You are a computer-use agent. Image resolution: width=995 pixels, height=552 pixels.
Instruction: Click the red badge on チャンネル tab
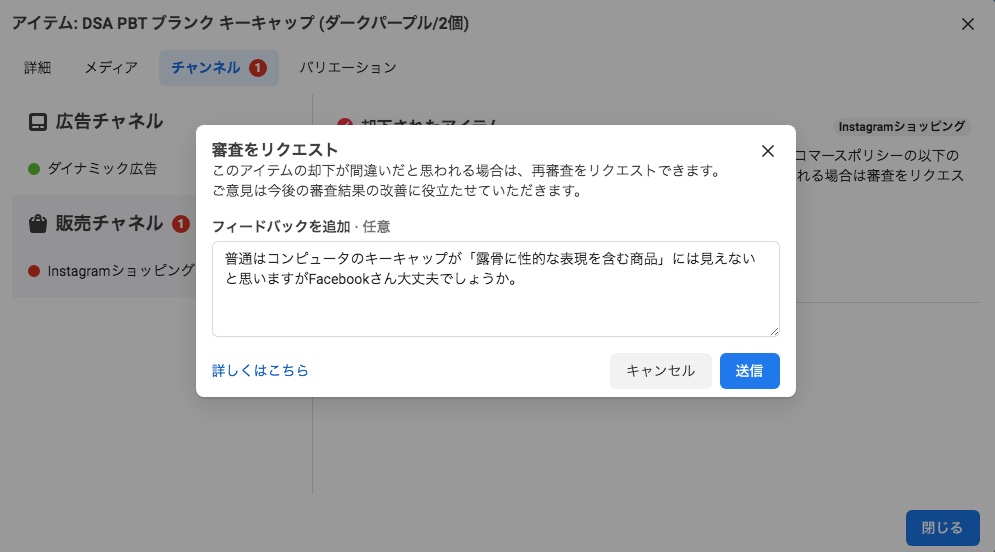coord(258,68)
